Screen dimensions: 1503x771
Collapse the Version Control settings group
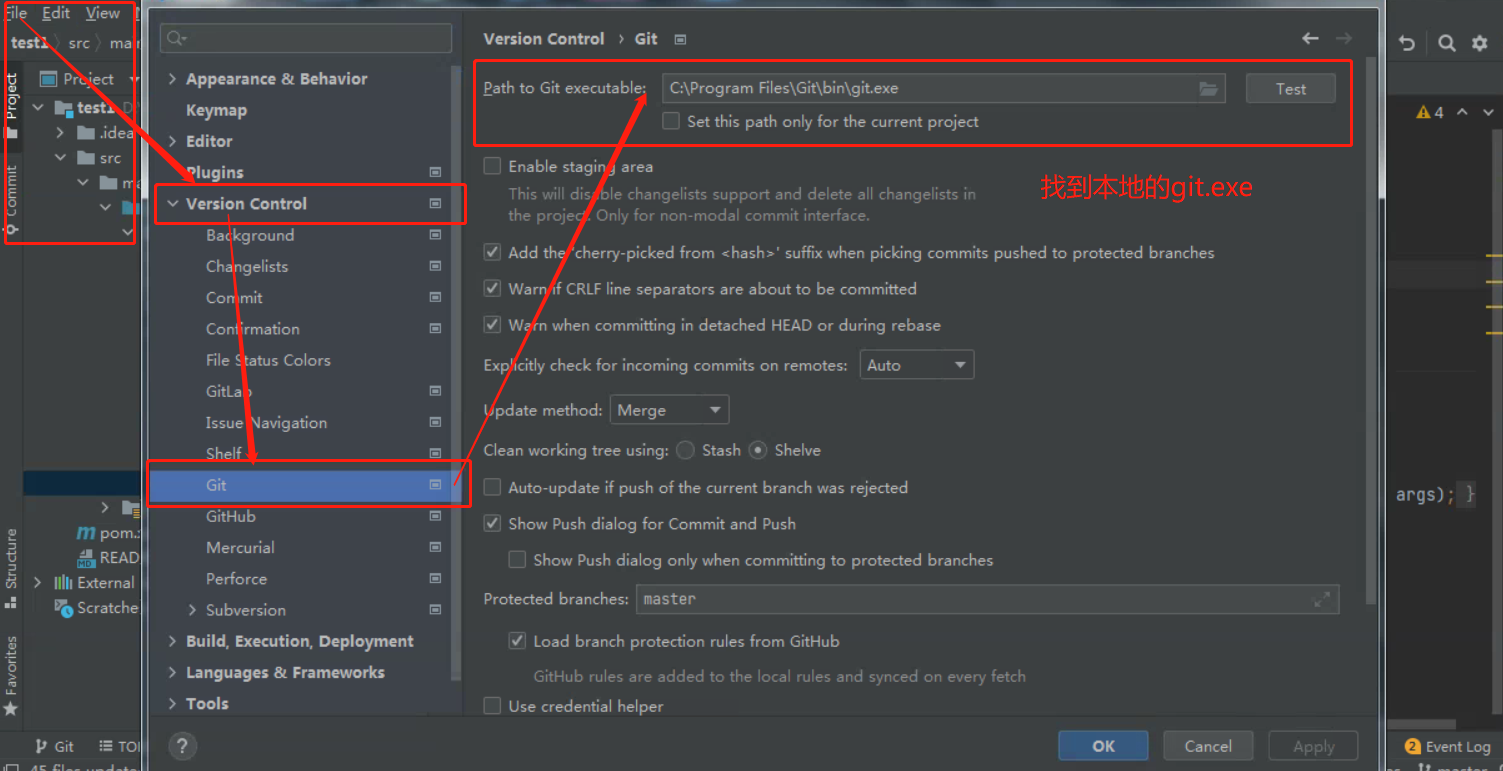(173, 203)
